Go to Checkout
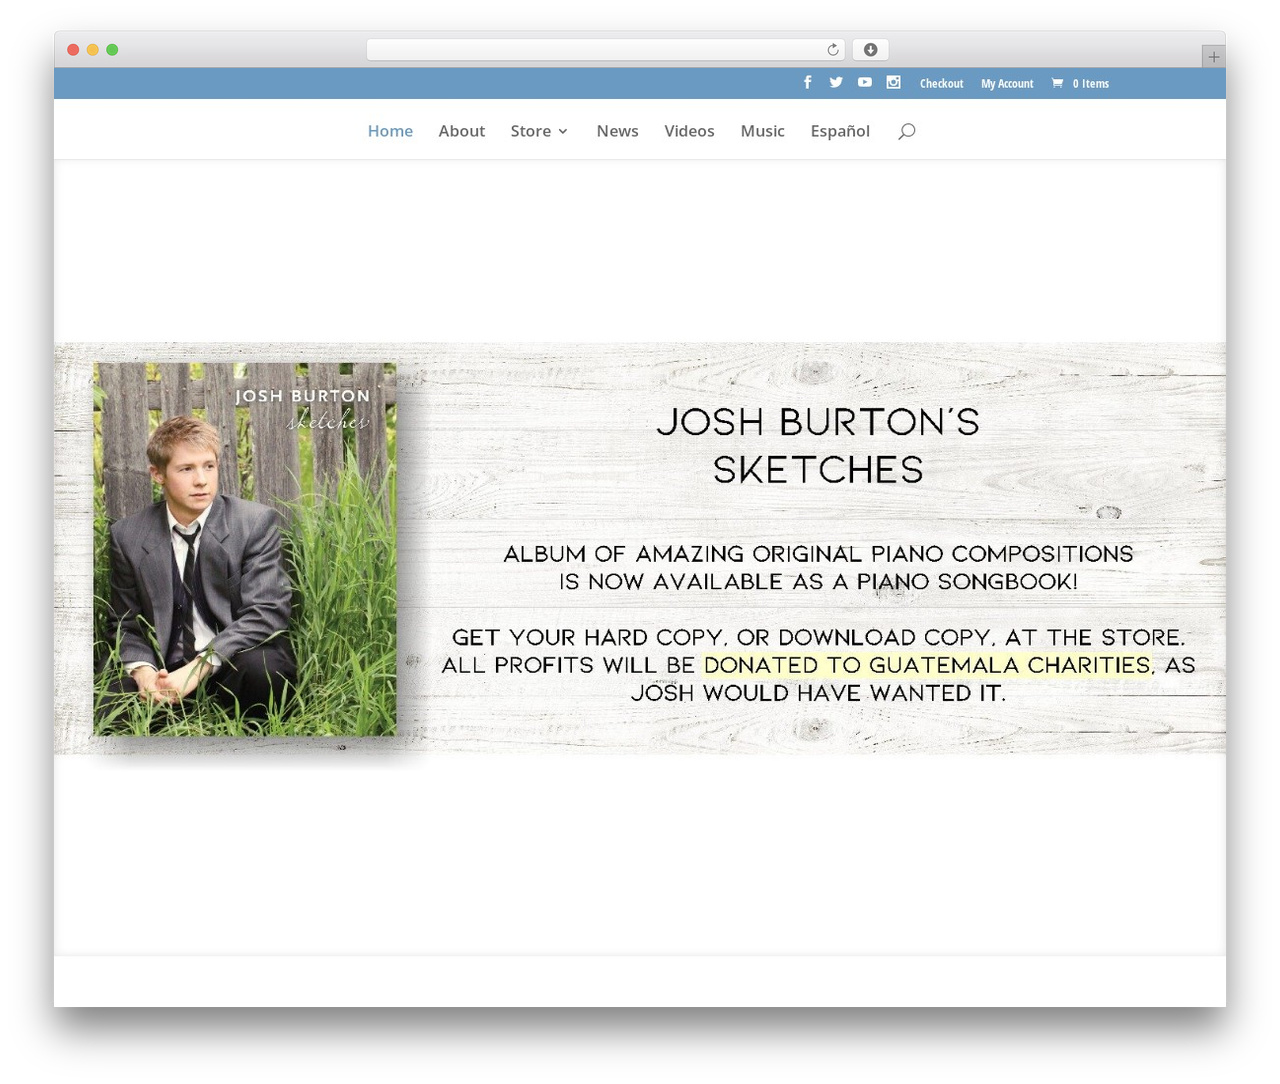 click(941, 84)
